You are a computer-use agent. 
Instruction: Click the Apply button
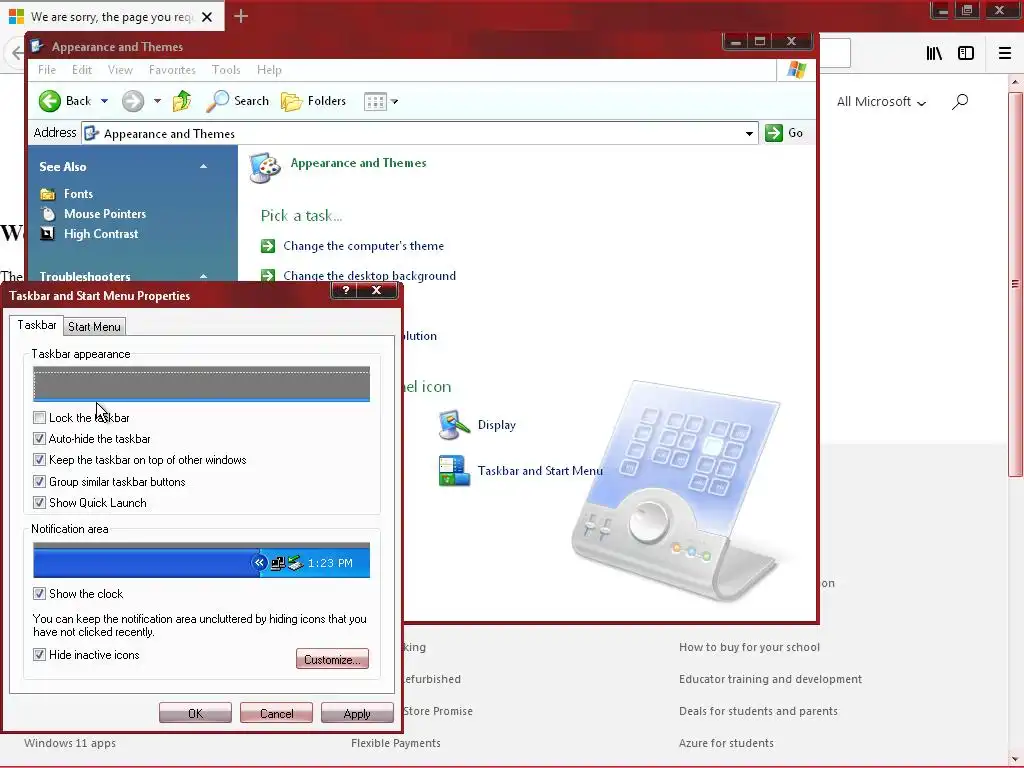(357, 713)
